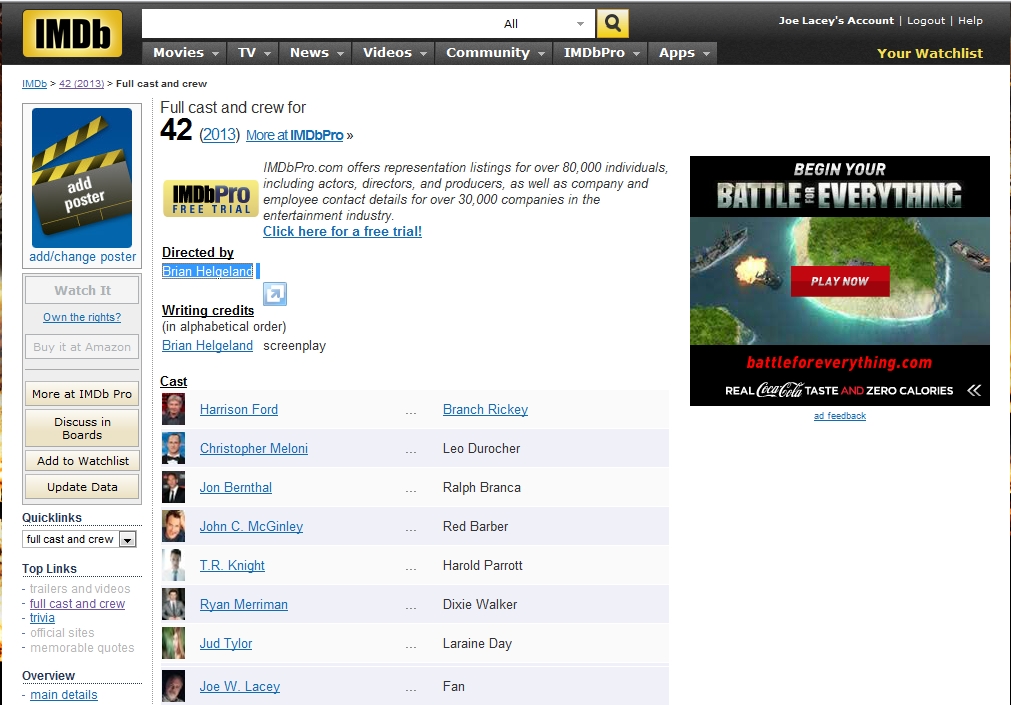Open Christopher Meloni's name link

pos(254,448)
